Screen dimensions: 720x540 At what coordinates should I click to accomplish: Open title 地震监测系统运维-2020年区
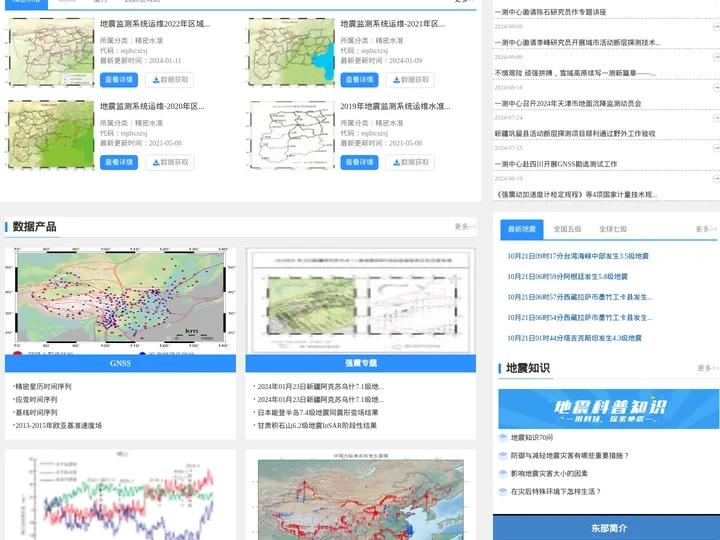(152, 106)
